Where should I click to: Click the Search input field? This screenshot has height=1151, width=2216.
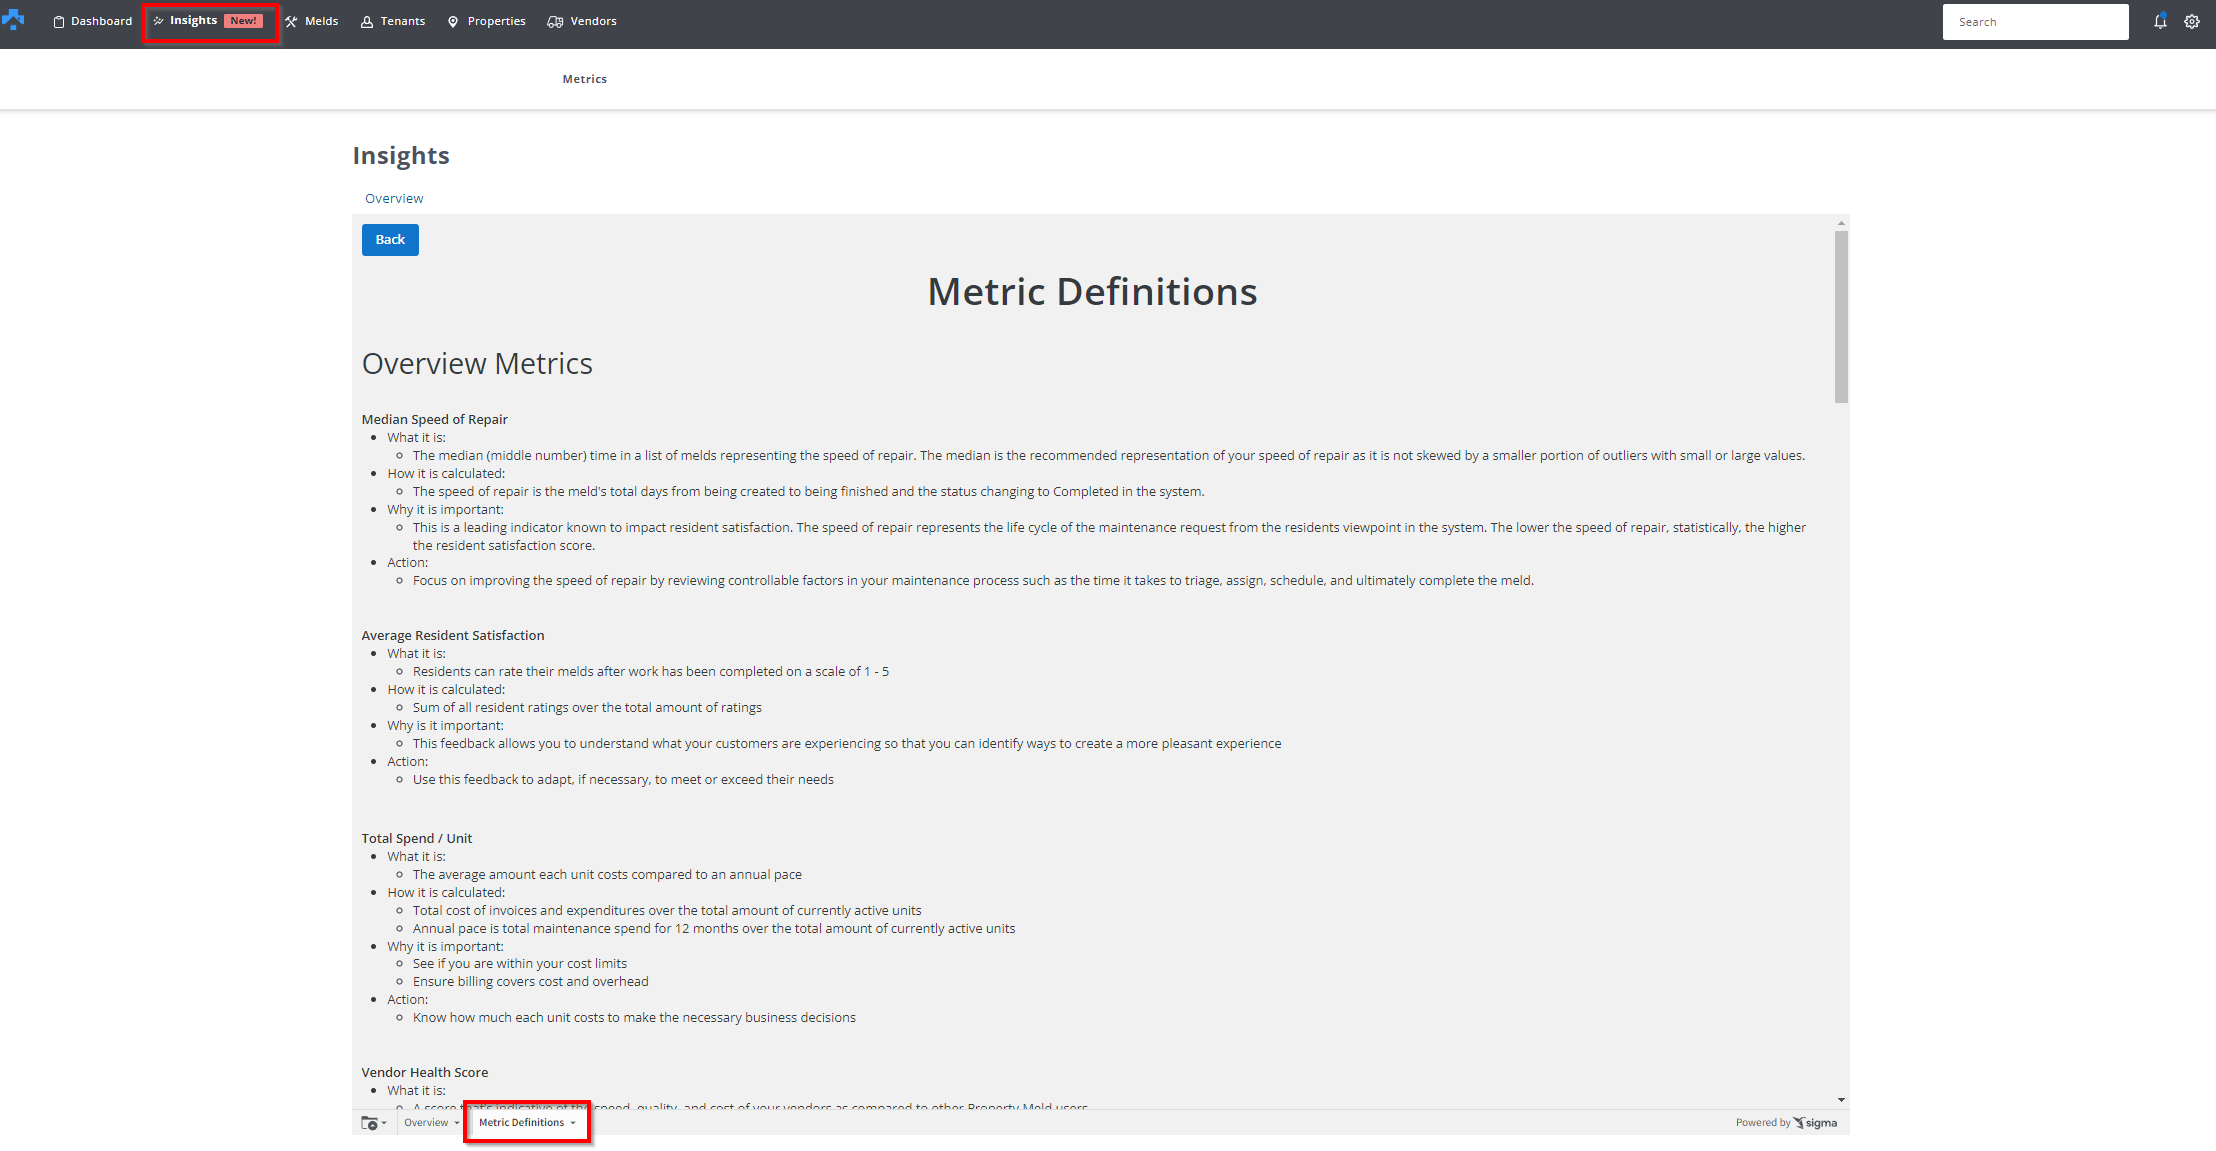tap(2035, 22)
